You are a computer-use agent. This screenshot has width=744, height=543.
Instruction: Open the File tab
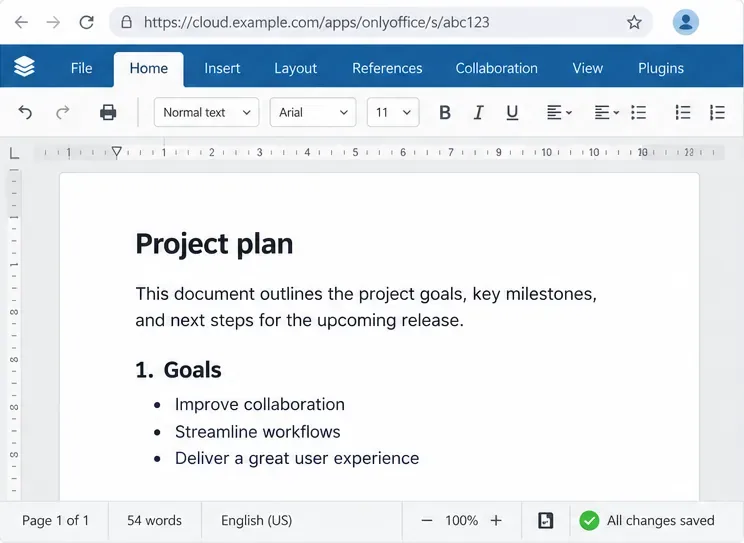click(x=82, y=68)
